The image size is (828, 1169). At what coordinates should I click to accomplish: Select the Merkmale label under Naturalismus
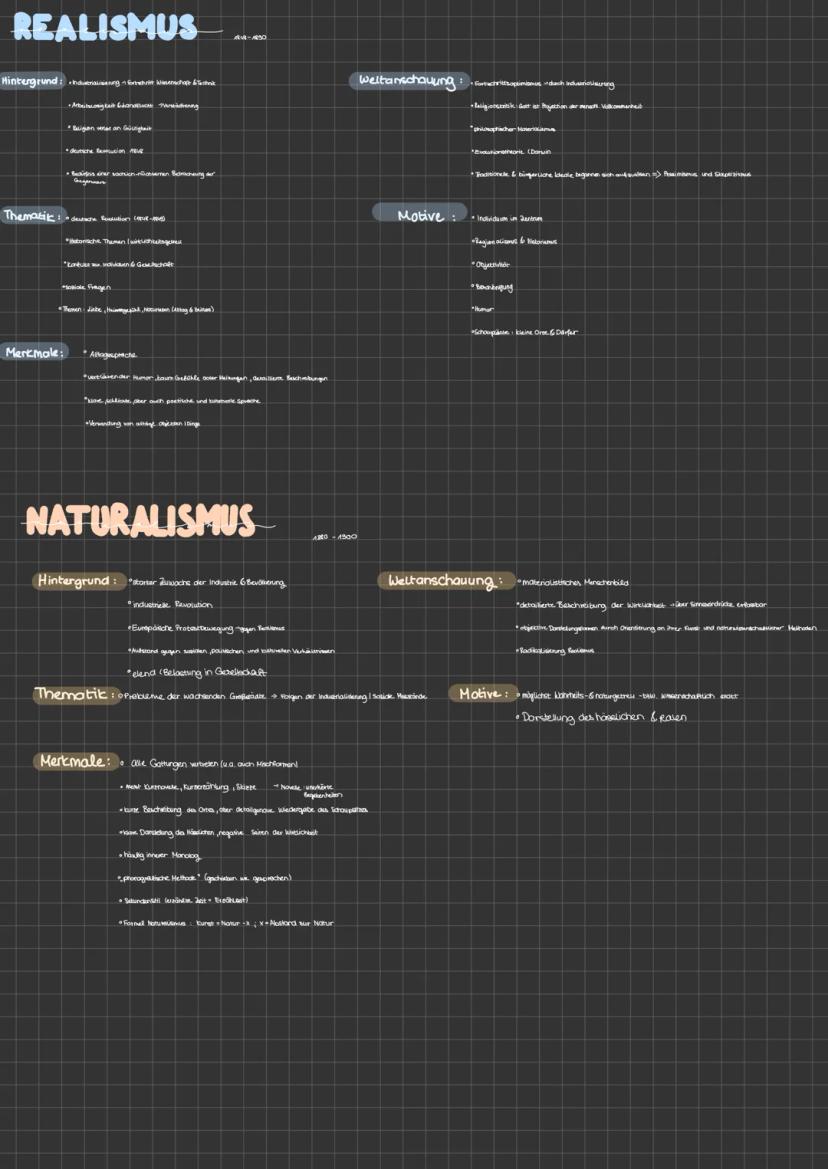[74, 761]
